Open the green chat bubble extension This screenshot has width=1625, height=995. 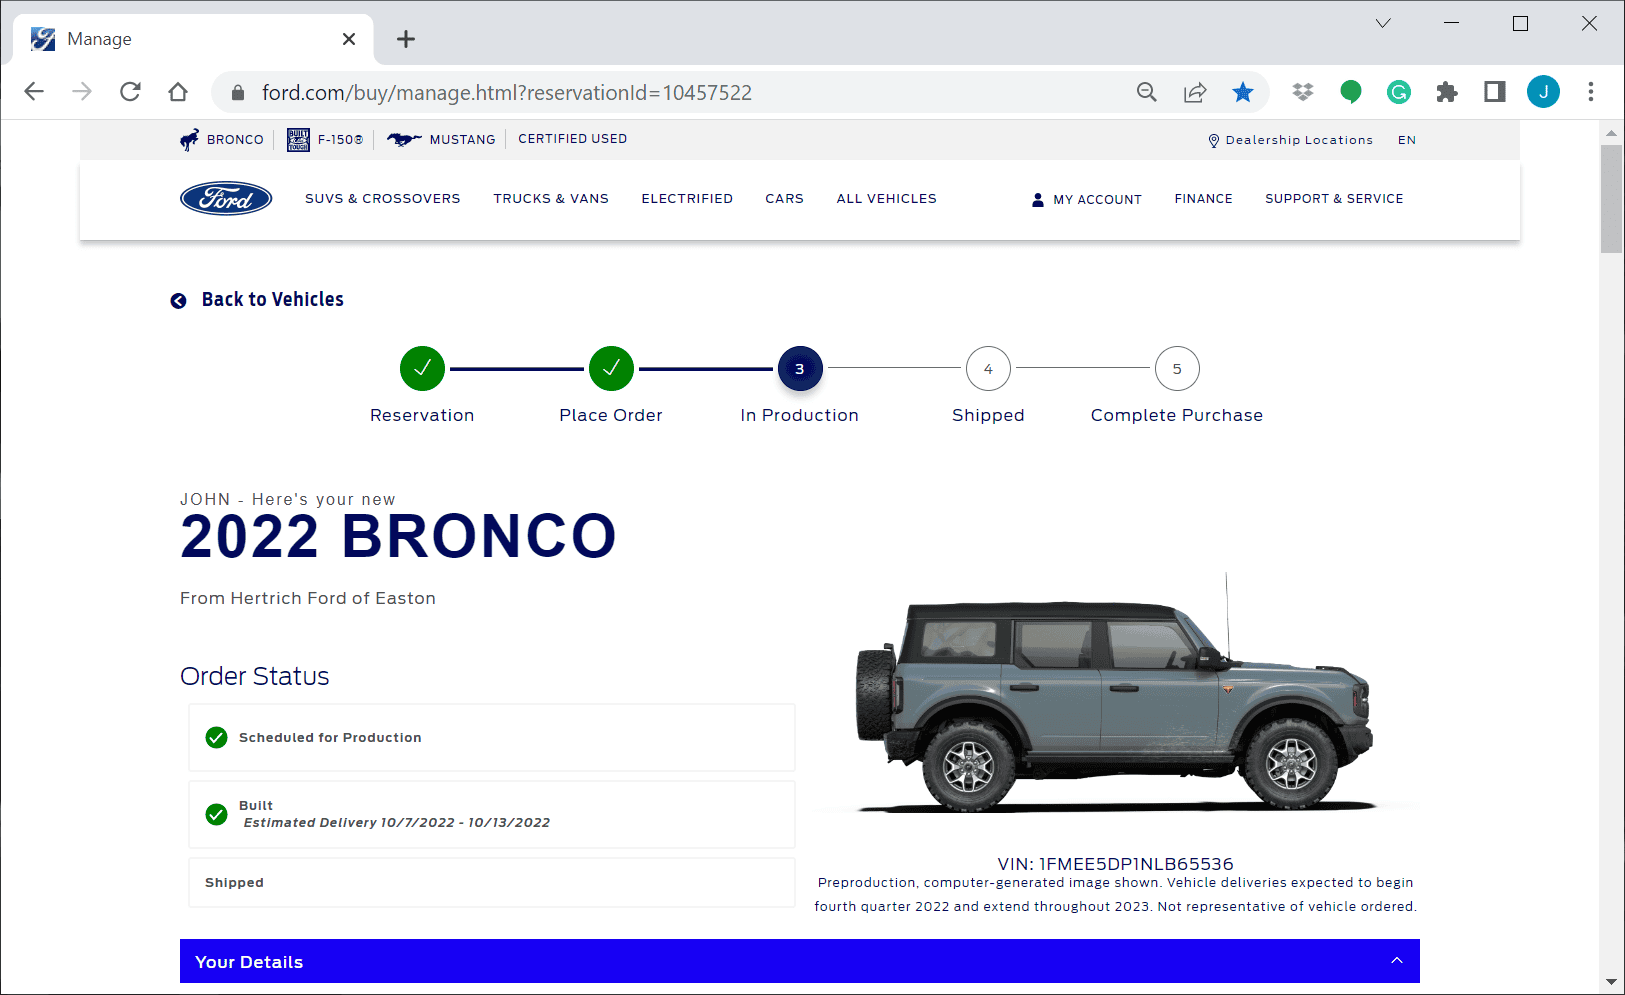1351,92
